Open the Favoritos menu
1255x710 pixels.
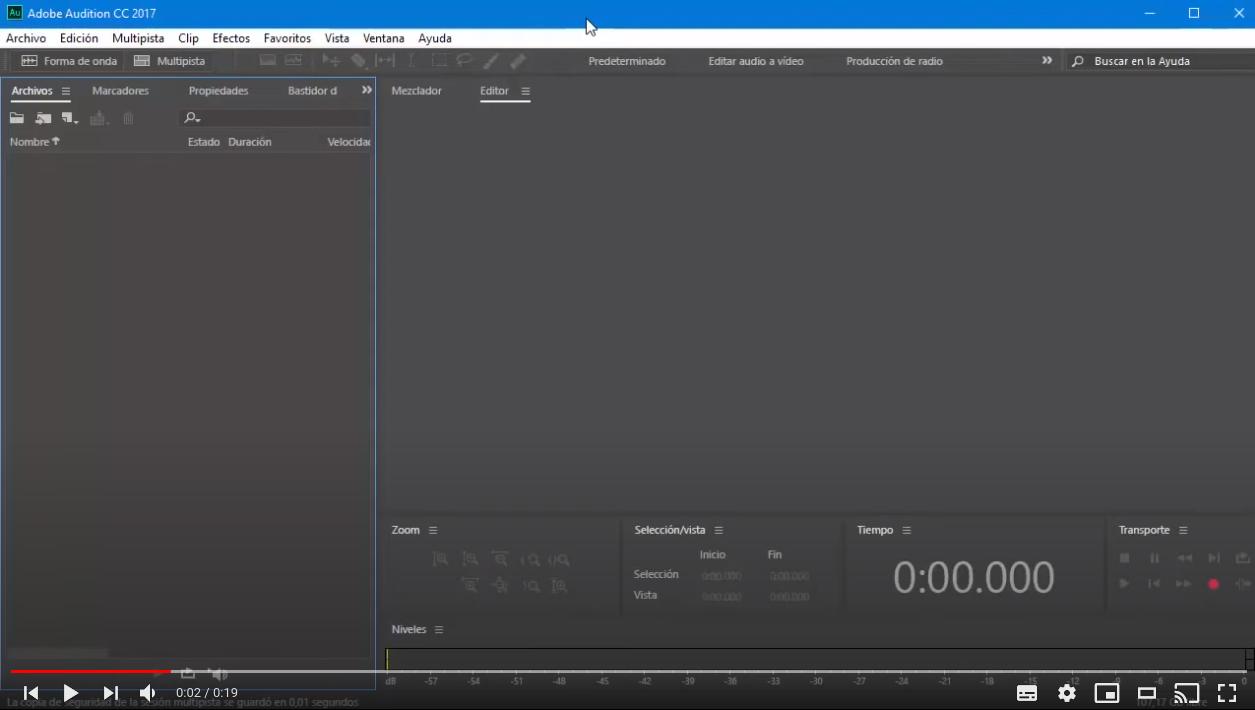pyautogui.click(x=287, y=38)
